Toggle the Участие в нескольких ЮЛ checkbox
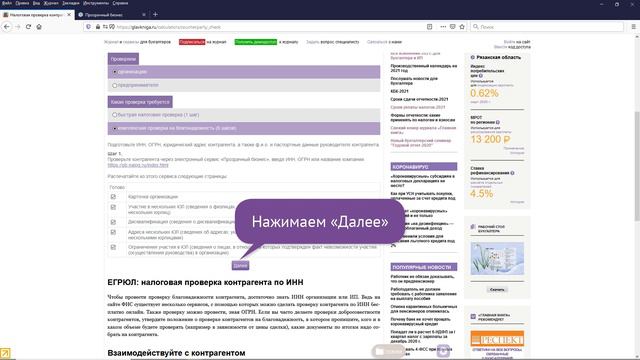This screenshot has height=360, width=640. (x=113, y=207)
